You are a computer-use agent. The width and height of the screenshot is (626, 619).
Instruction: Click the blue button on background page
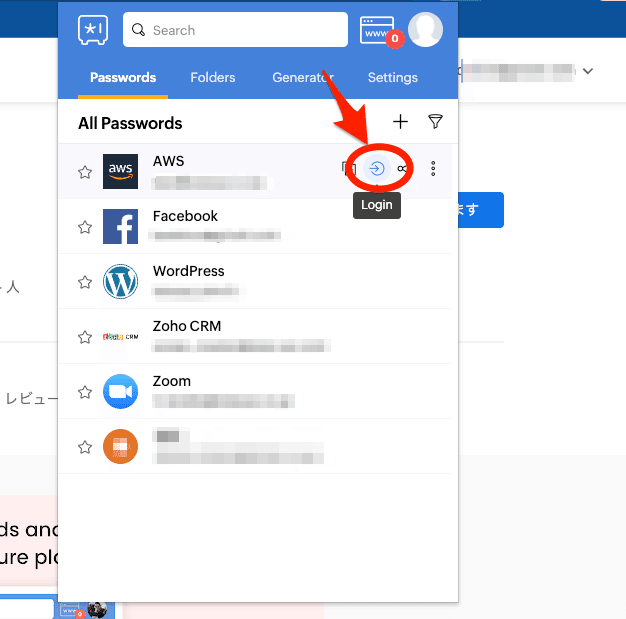pos(481,210)
